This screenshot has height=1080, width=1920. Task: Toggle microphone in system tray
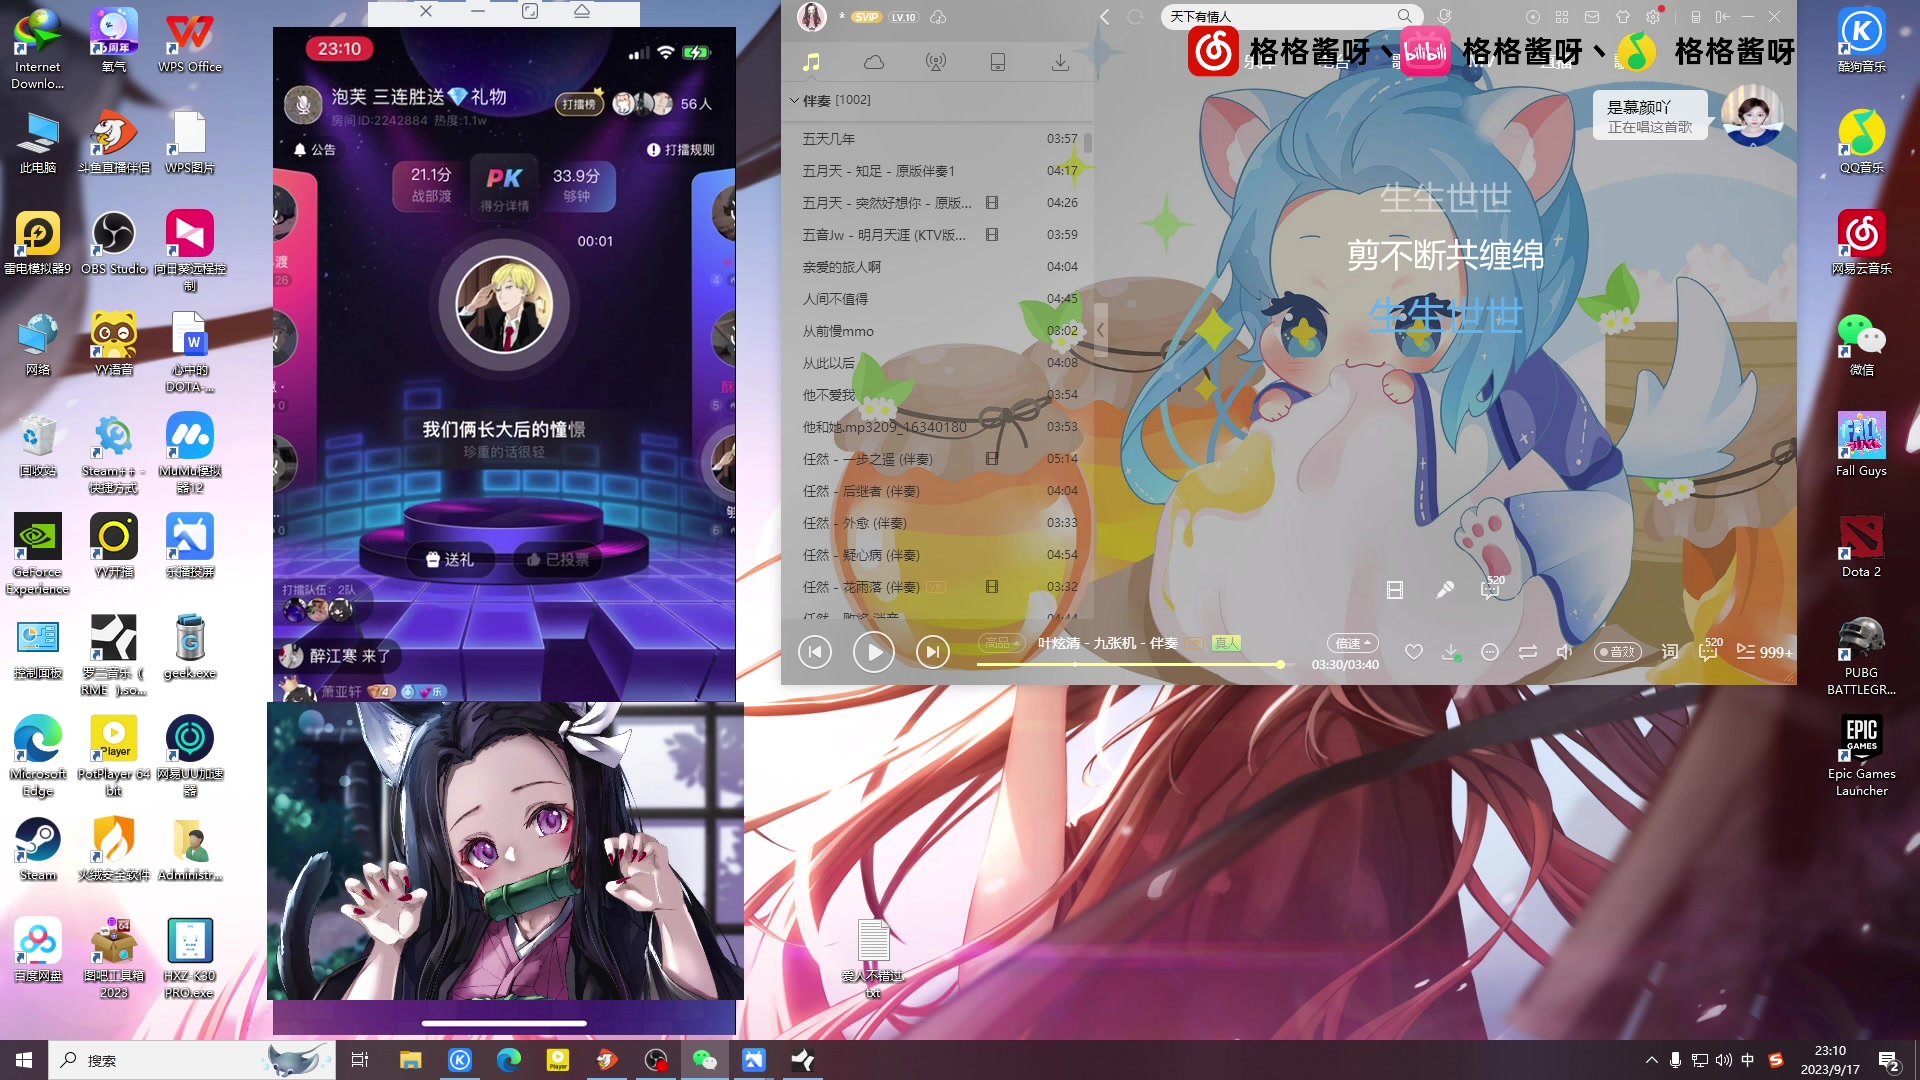[1675, 1060]
